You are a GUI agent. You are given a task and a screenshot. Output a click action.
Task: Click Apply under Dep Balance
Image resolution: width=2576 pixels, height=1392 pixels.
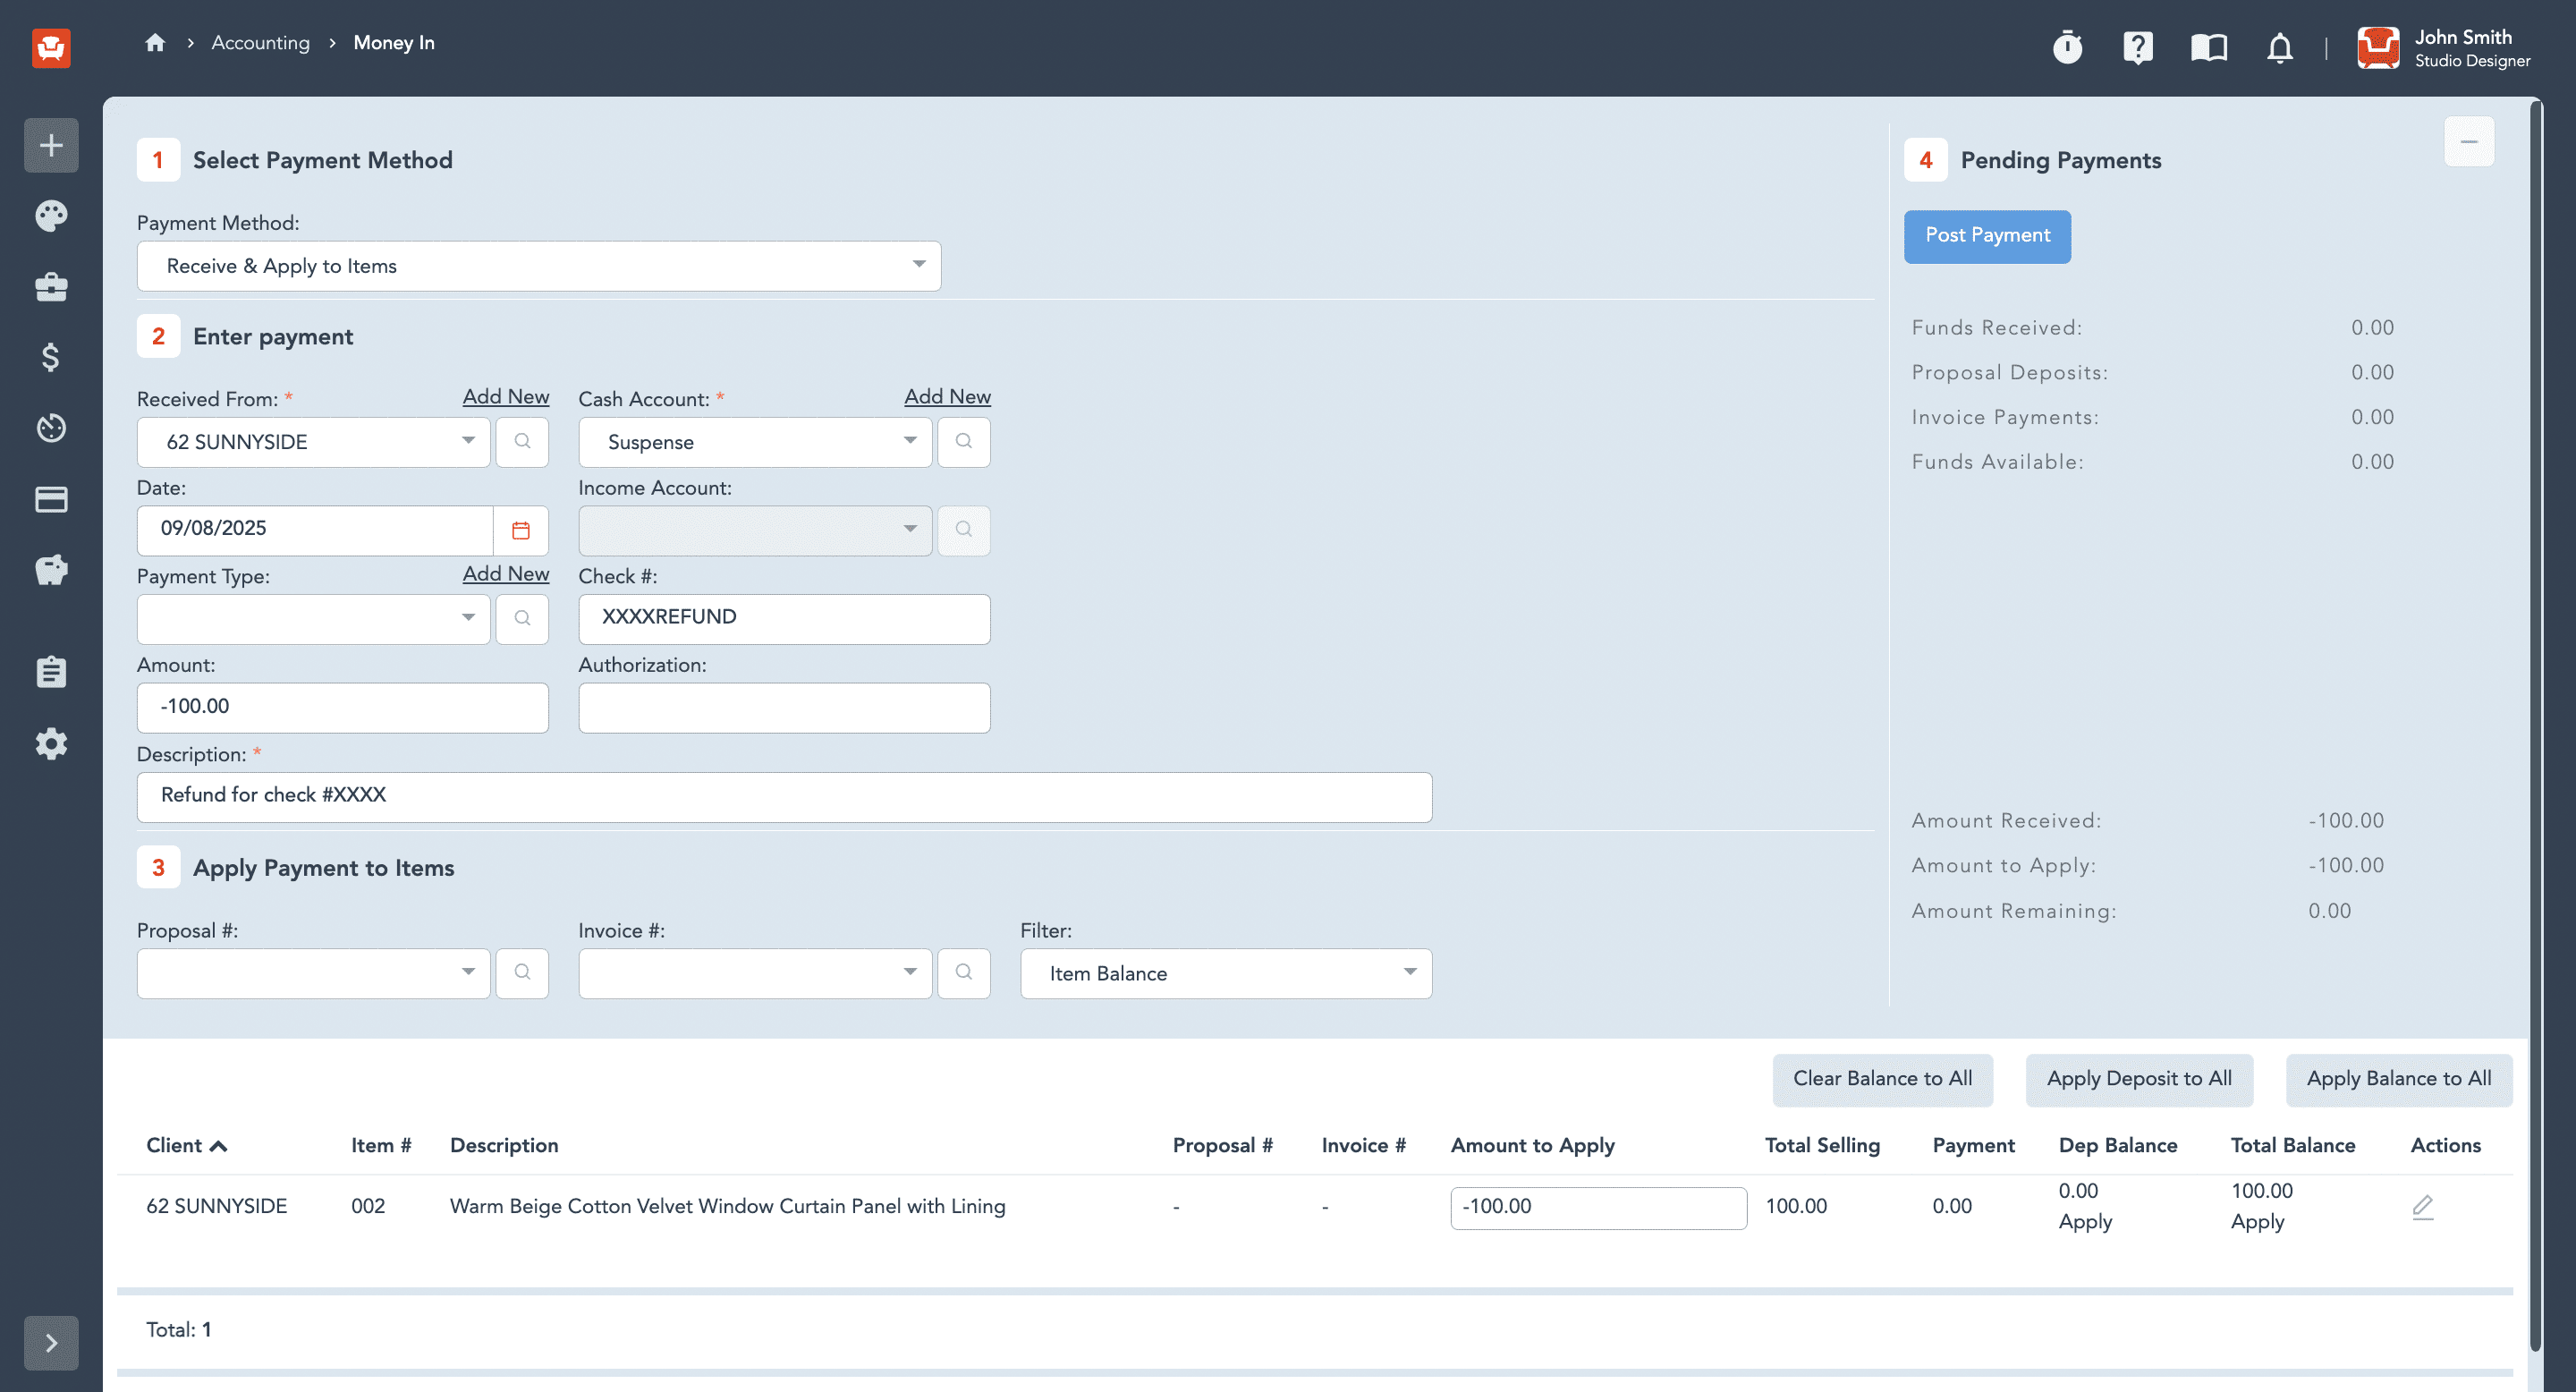tap(2085, 1221)
